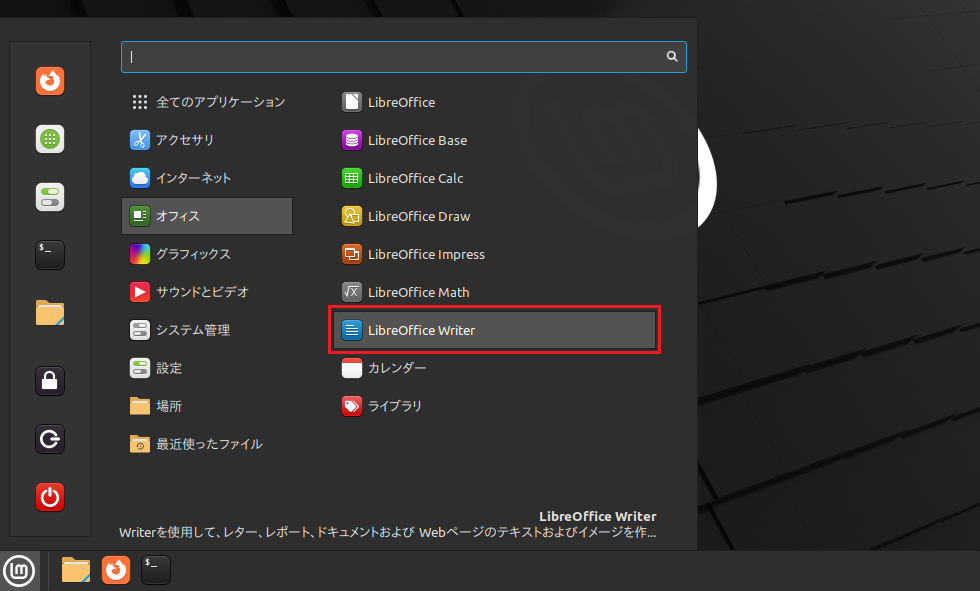
Task: Select アクセサリ category
Action: [207, 140]
